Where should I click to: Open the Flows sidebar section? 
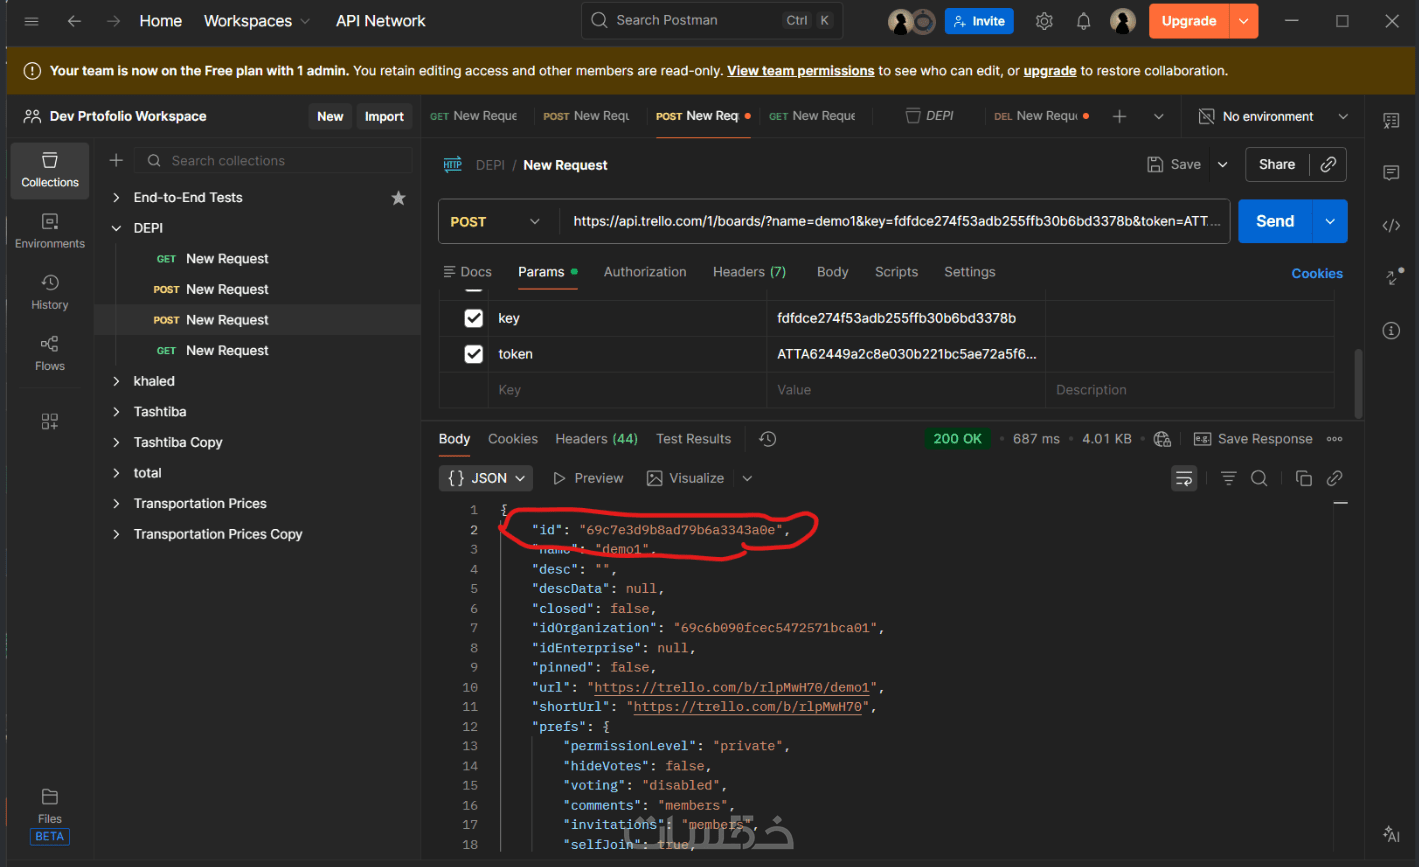click(49, 353)
